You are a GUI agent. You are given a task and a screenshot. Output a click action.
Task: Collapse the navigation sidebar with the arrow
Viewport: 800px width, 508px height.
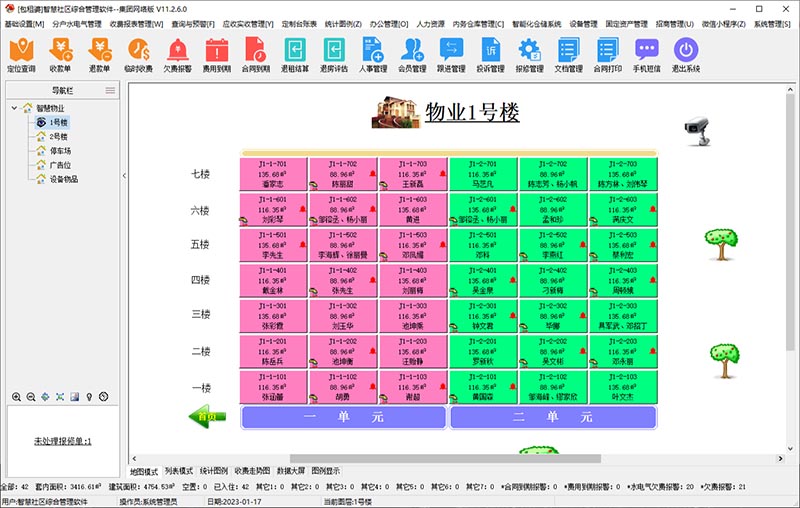(x=124, y=175)
